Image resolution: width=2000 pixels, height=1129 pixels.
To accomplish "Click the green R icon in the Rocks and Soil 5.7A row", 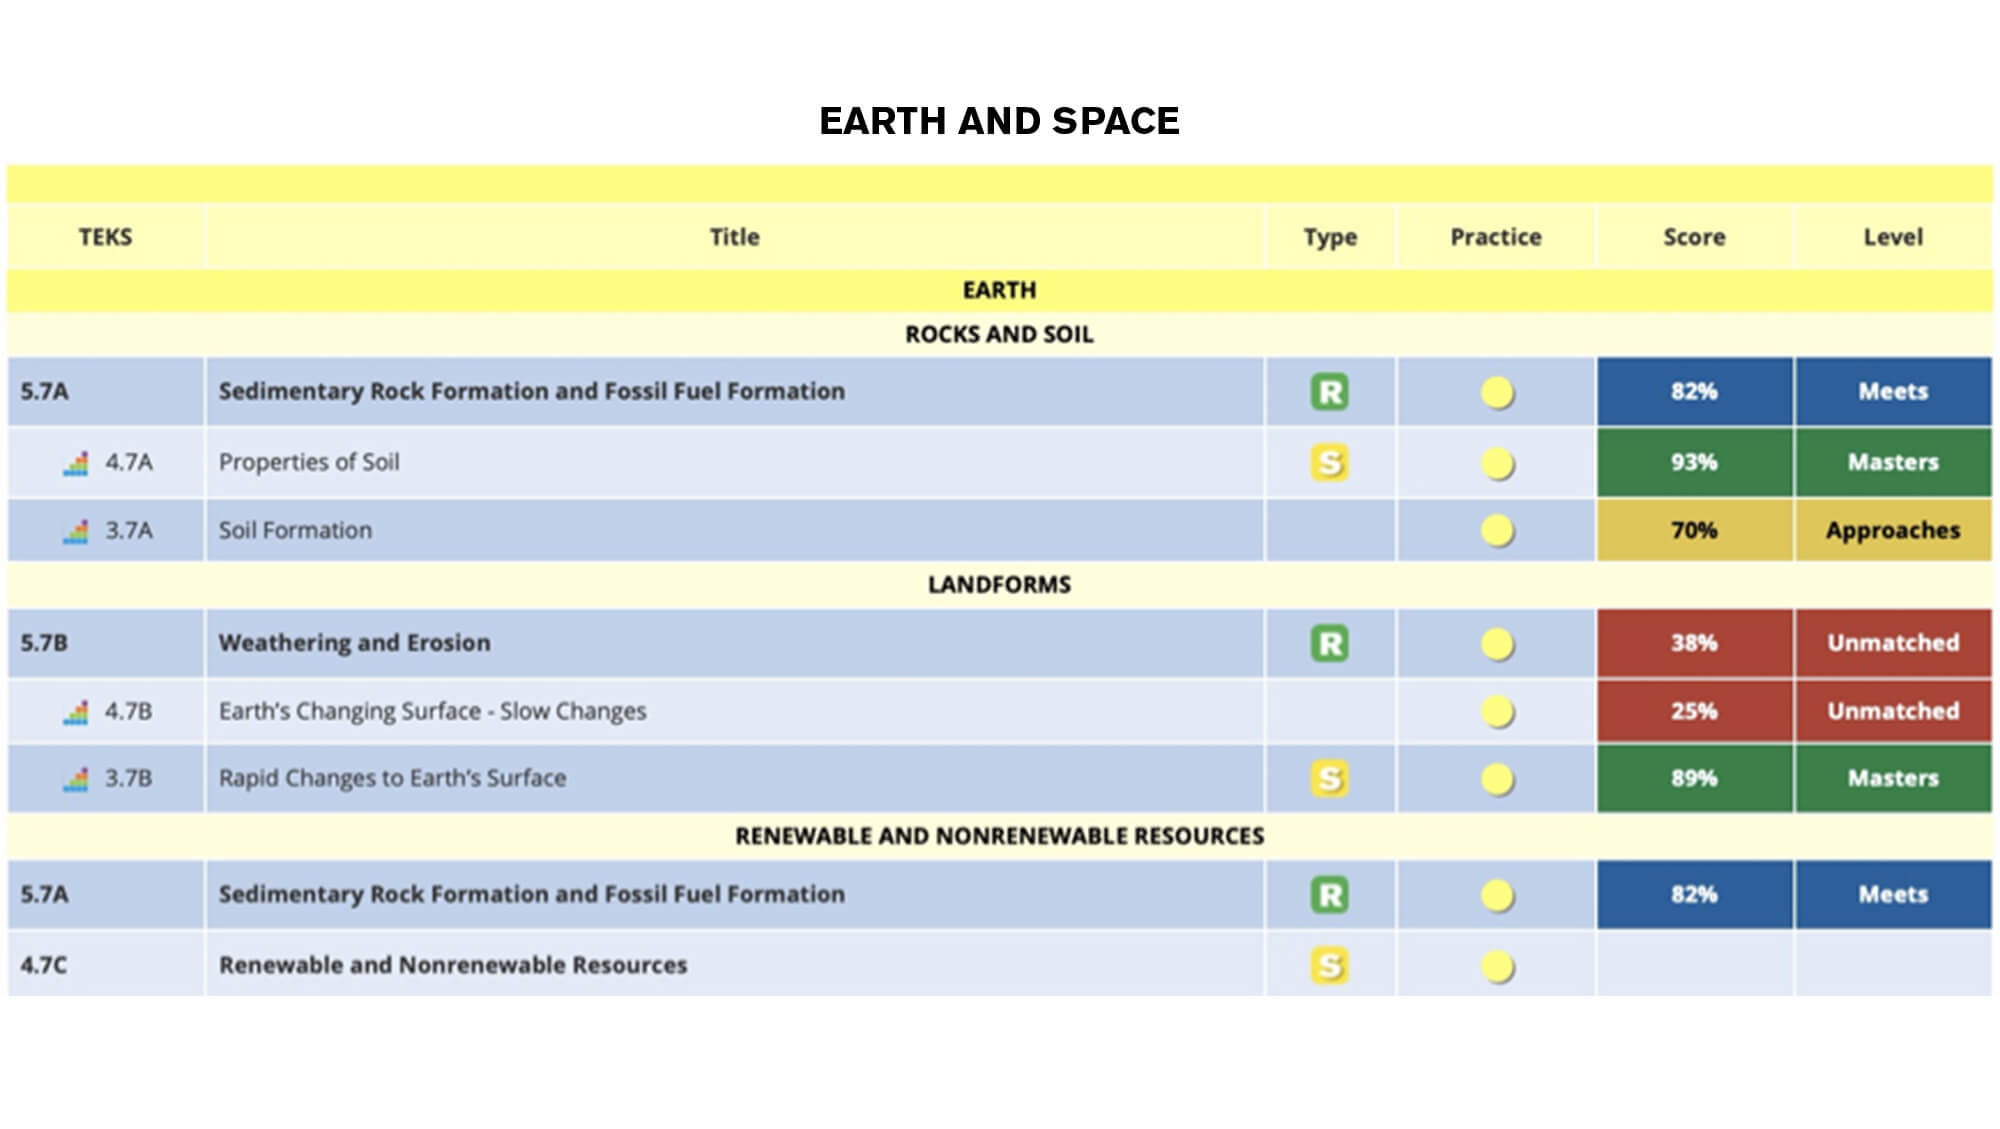I will (x=1329, y=392).
